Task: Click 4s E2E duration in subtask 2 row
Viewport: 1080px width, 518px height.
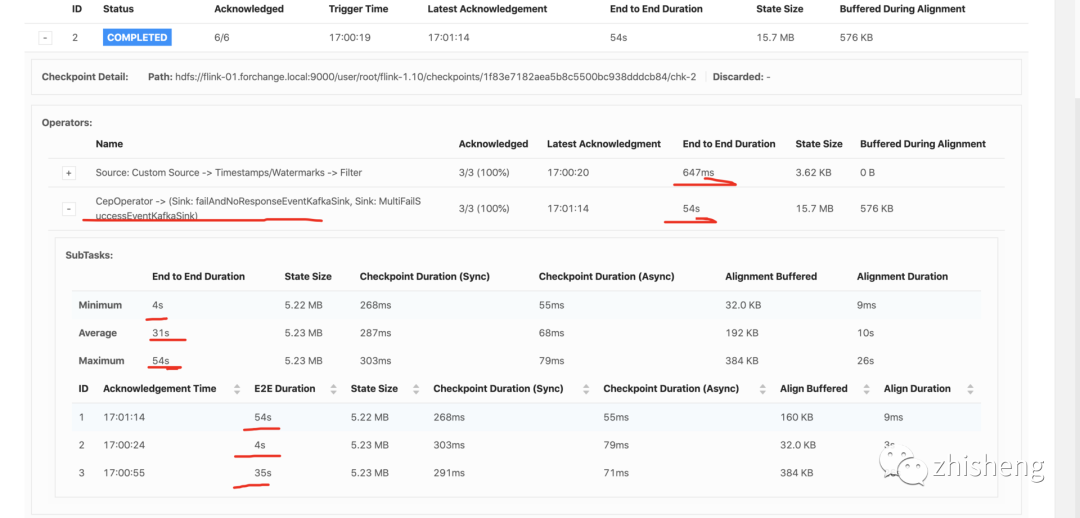Action: (x=260, y=445)
